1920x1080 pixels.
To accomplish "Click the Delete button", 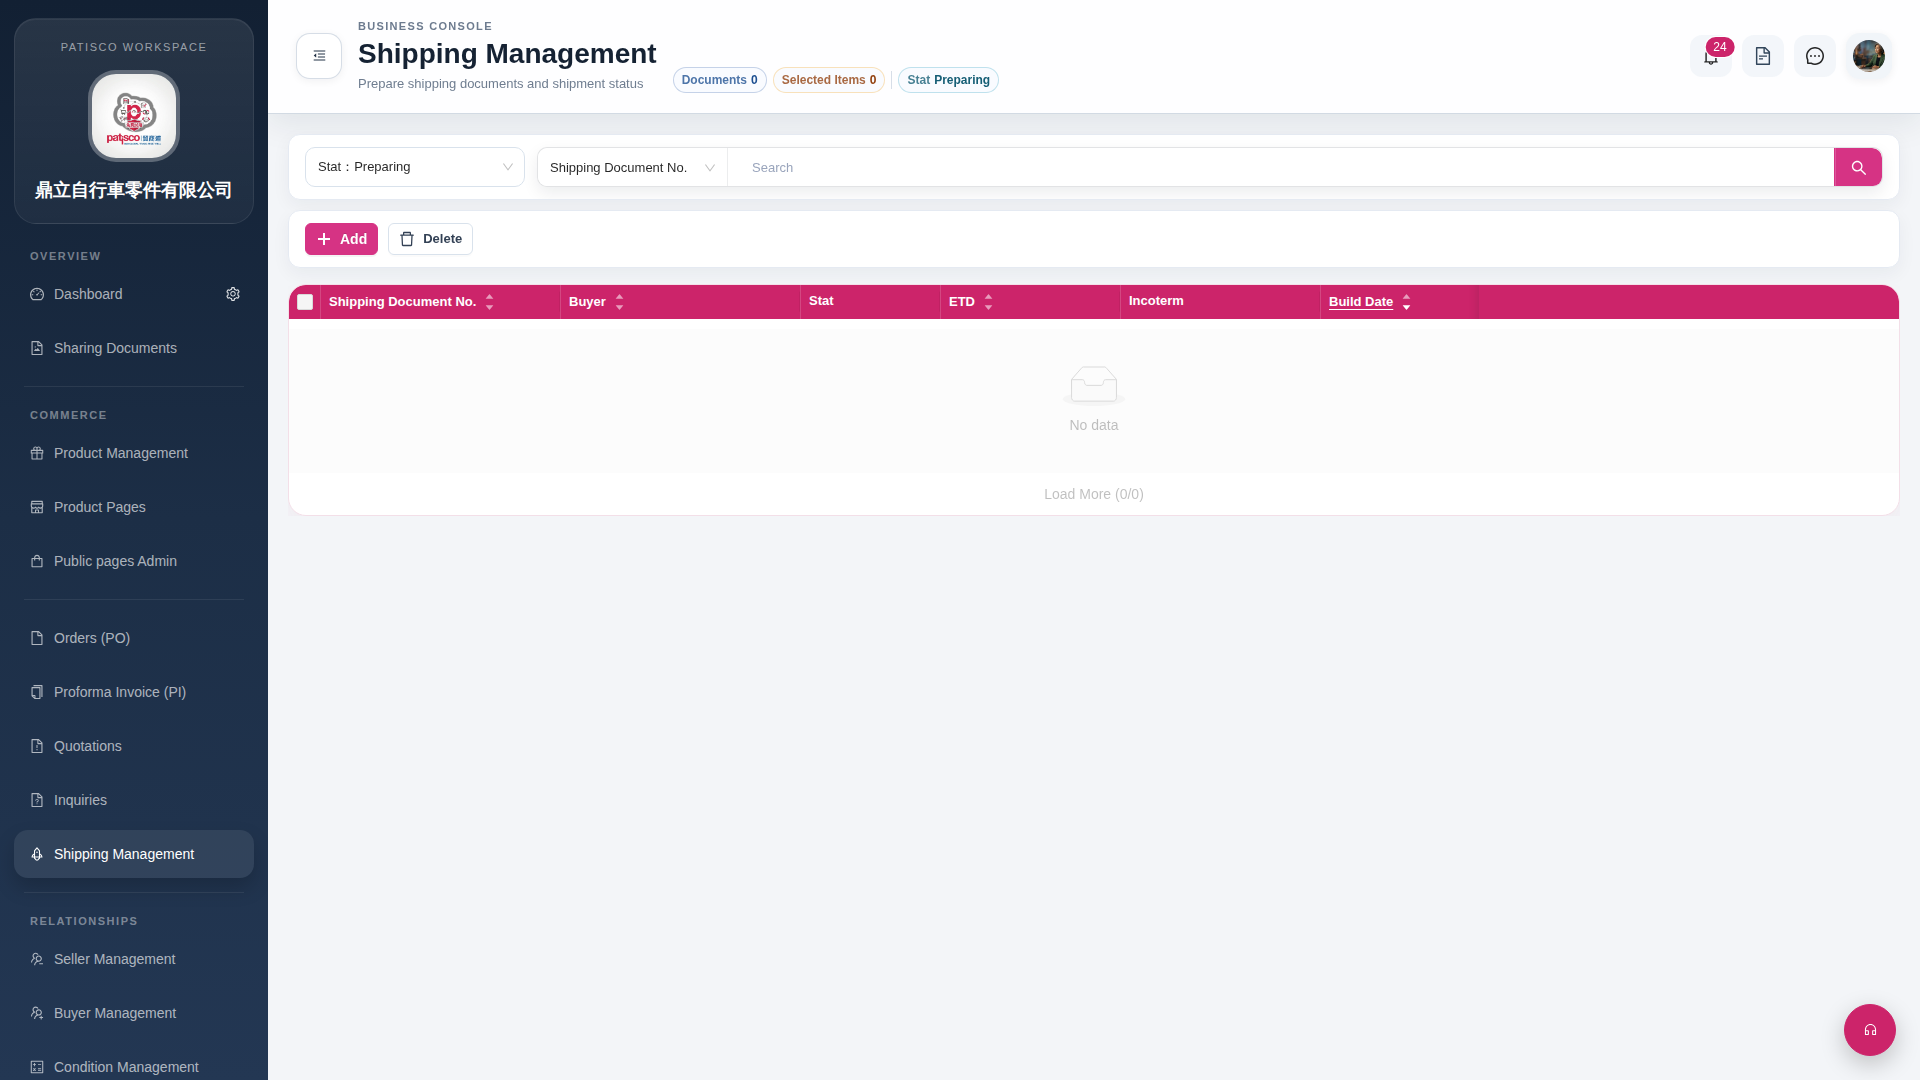I will click(x=430, y=239).
